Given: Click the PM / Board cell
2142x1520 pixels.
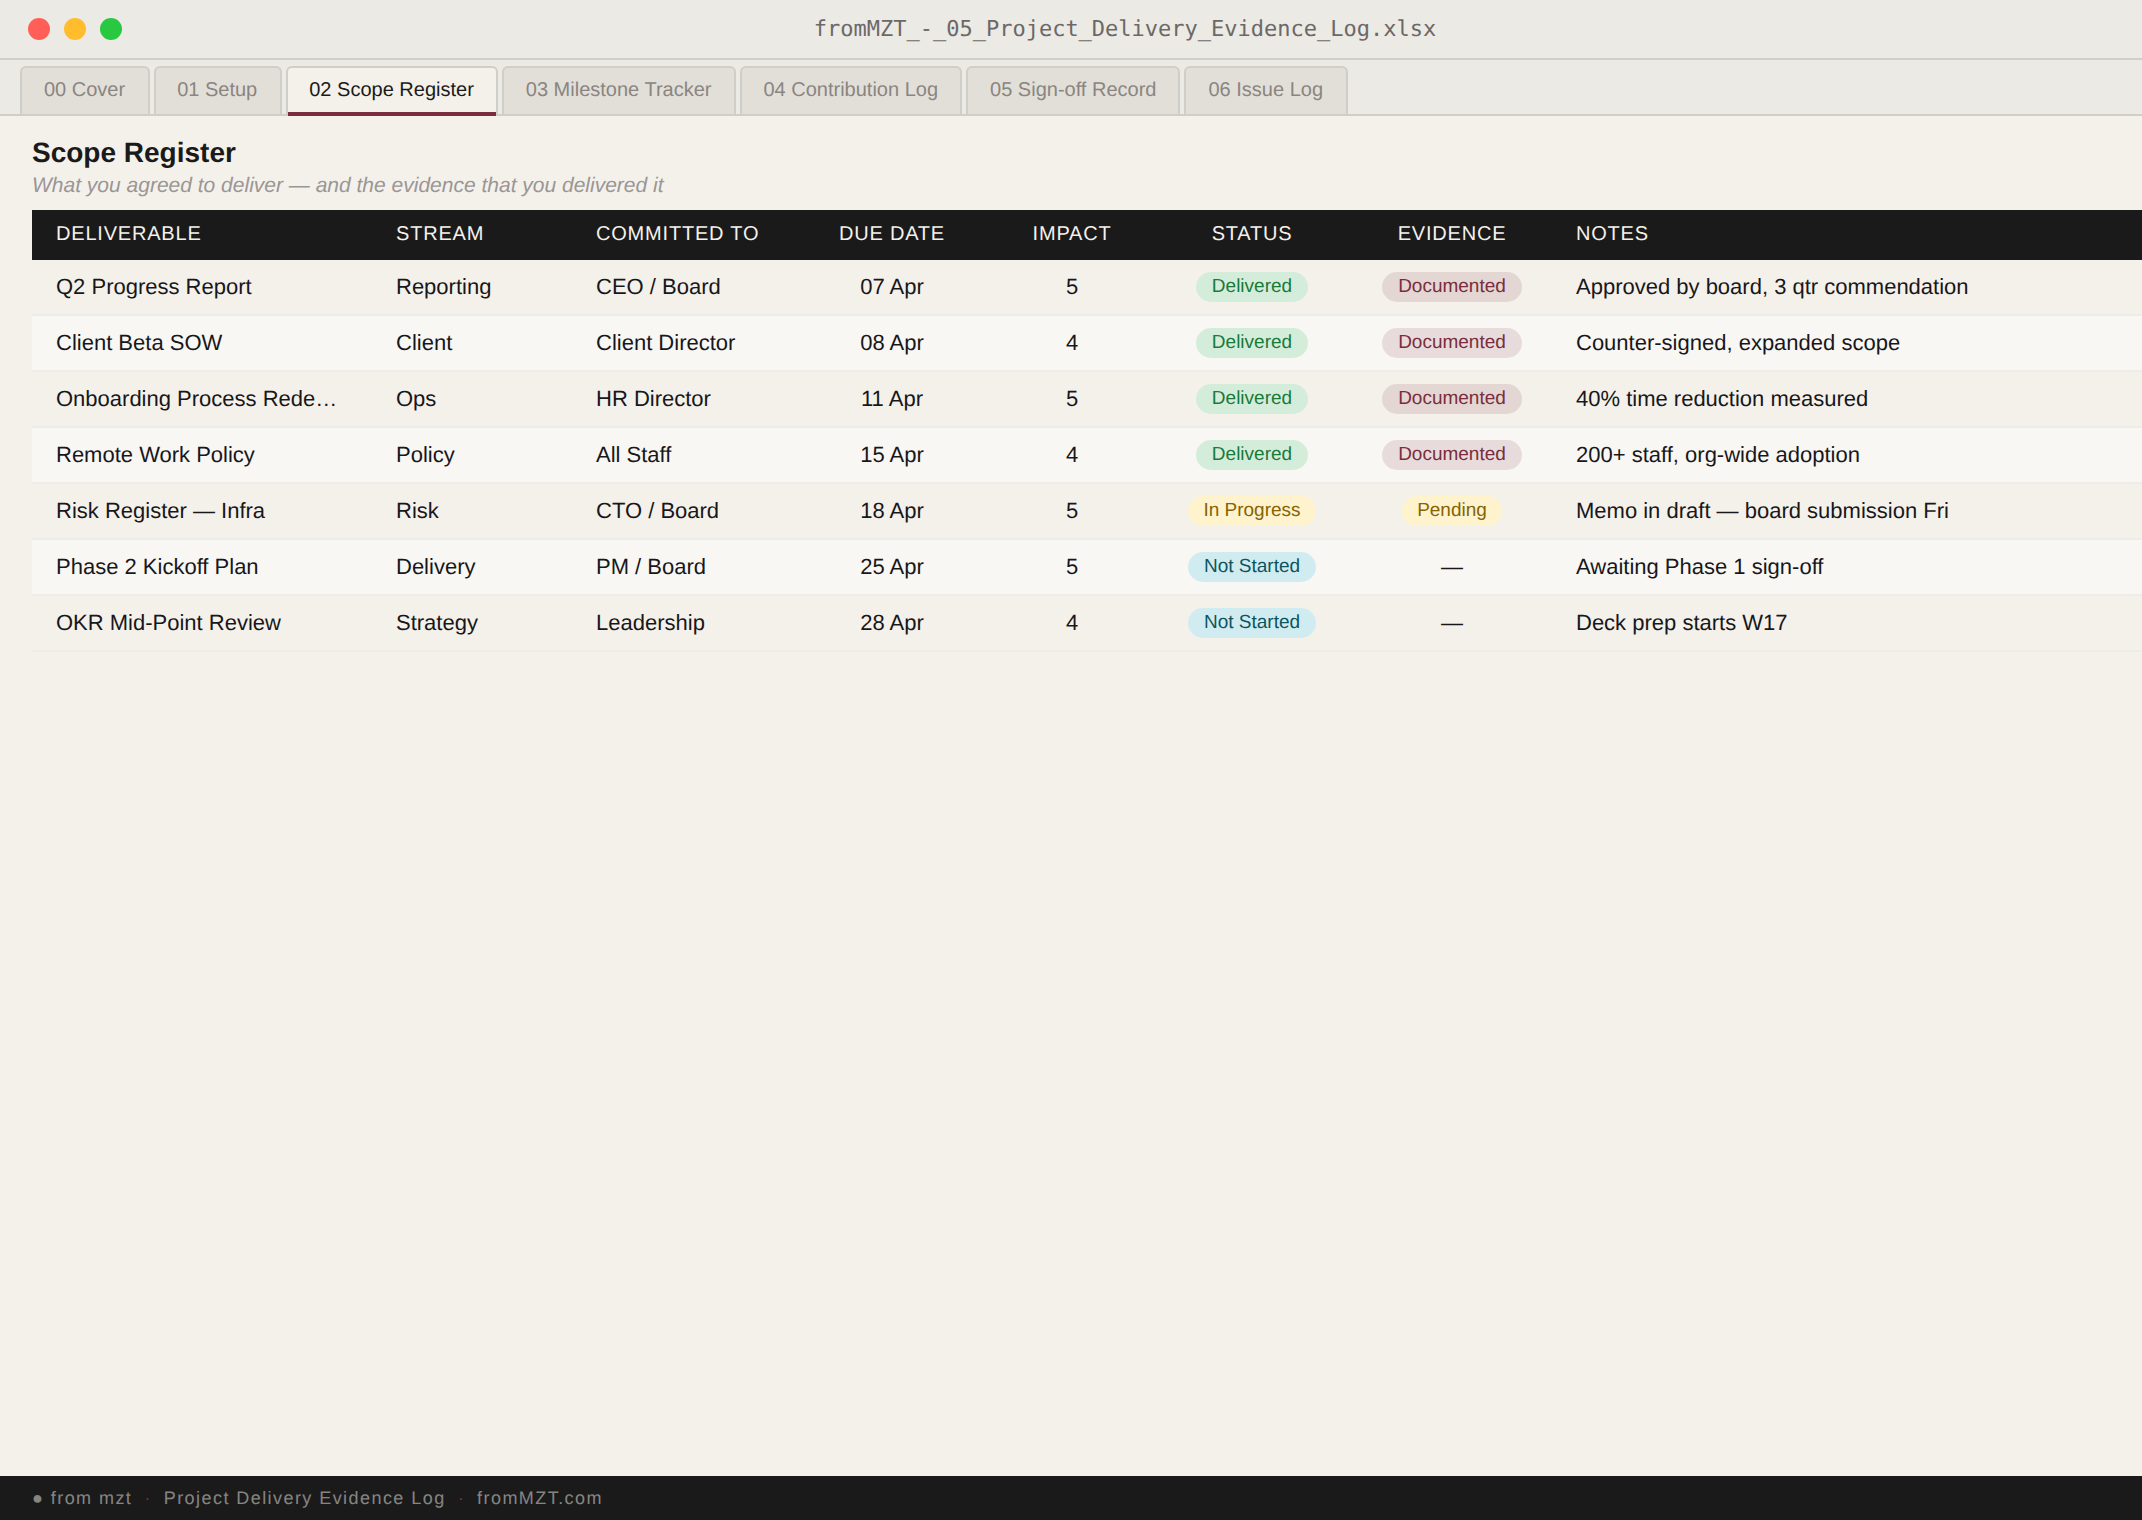Looking at the screenshot, I should pos(650,567).
